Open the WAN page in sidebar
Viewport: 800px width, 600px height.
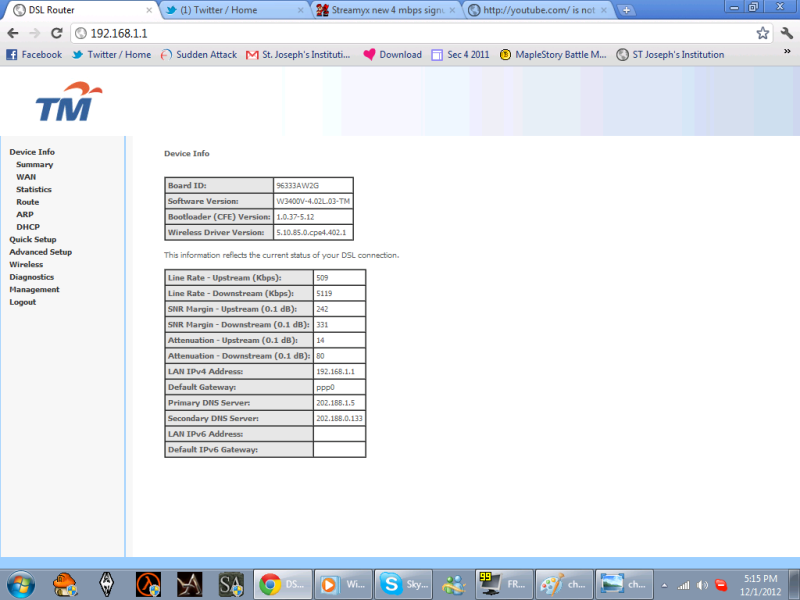(x=26, y=177)
